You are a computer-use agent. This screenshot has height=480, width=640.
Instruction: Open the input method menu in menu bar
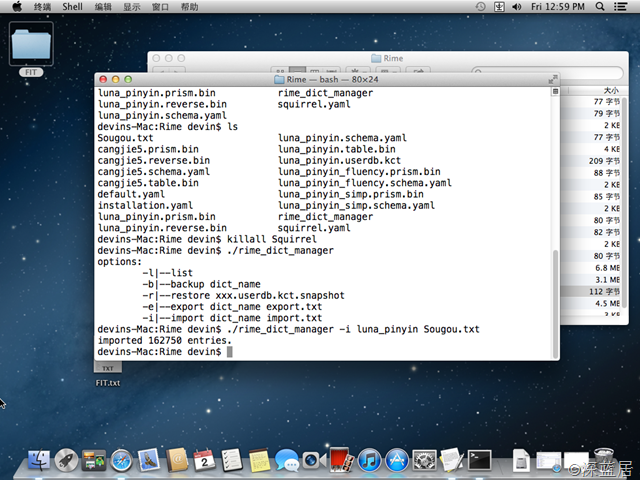click(x=499, y=6)
